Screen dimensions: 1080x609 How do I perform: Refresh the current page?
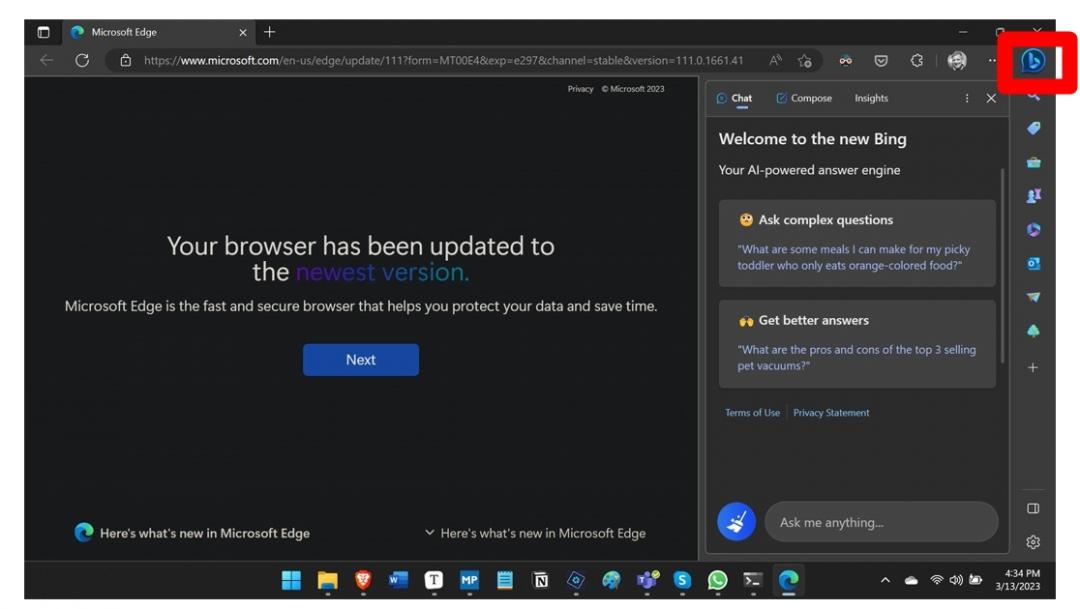click(x=82, y=61)
